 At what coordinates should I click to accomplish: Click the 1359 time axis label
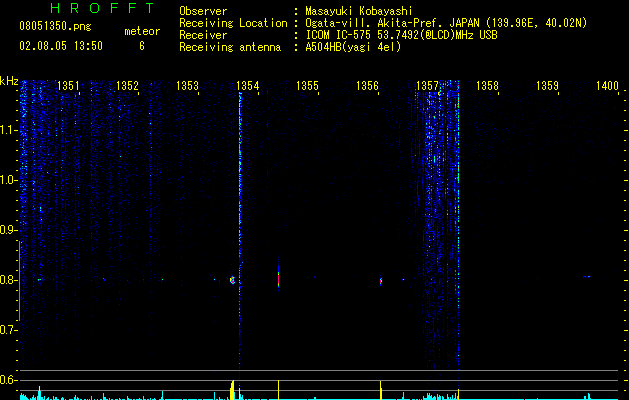[548, 86]
